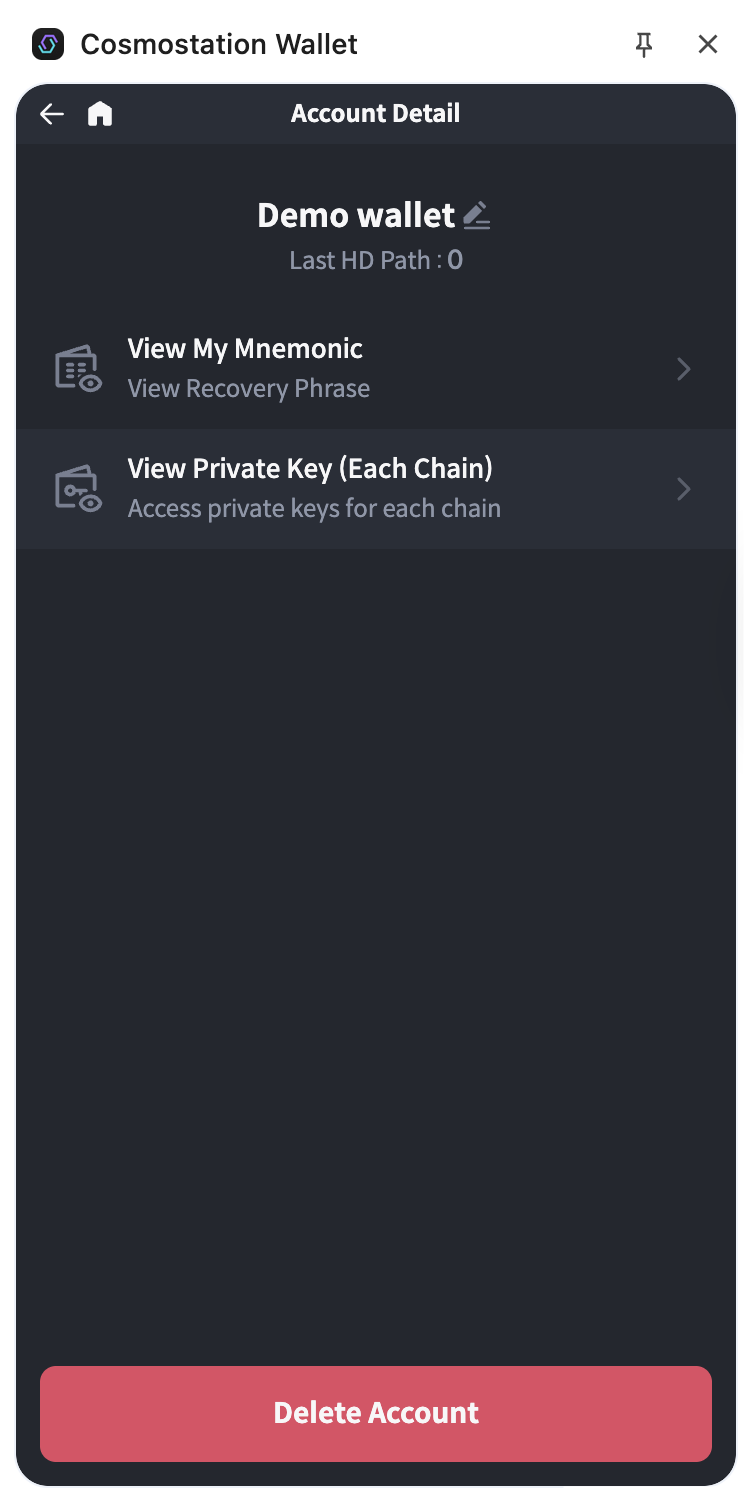Click the home icon in header
The height and width of the screenshot is (1504, 754).
[100, 114]
